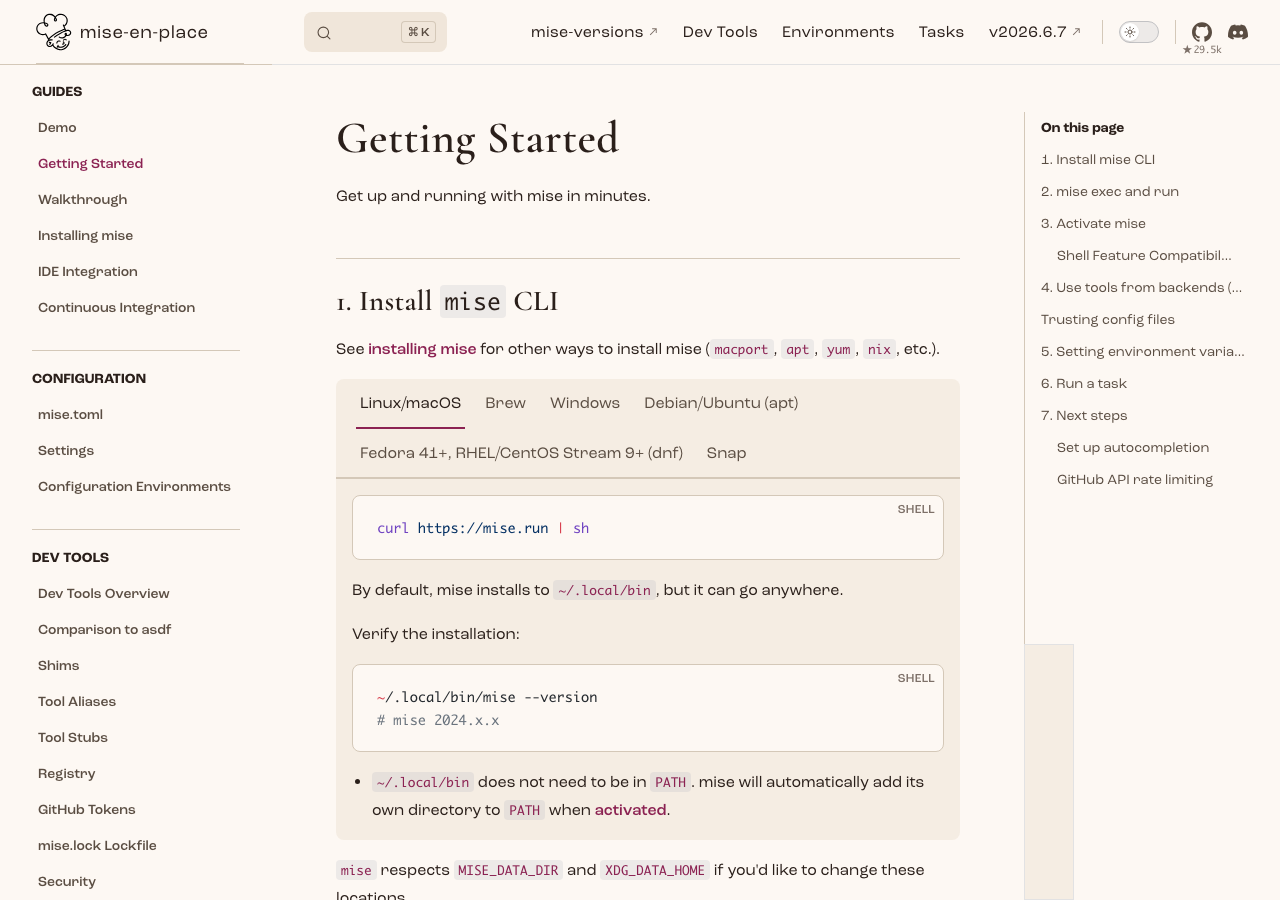Open the Discord community icon
Screen dimensions: 1280x900
(1238, 32)
